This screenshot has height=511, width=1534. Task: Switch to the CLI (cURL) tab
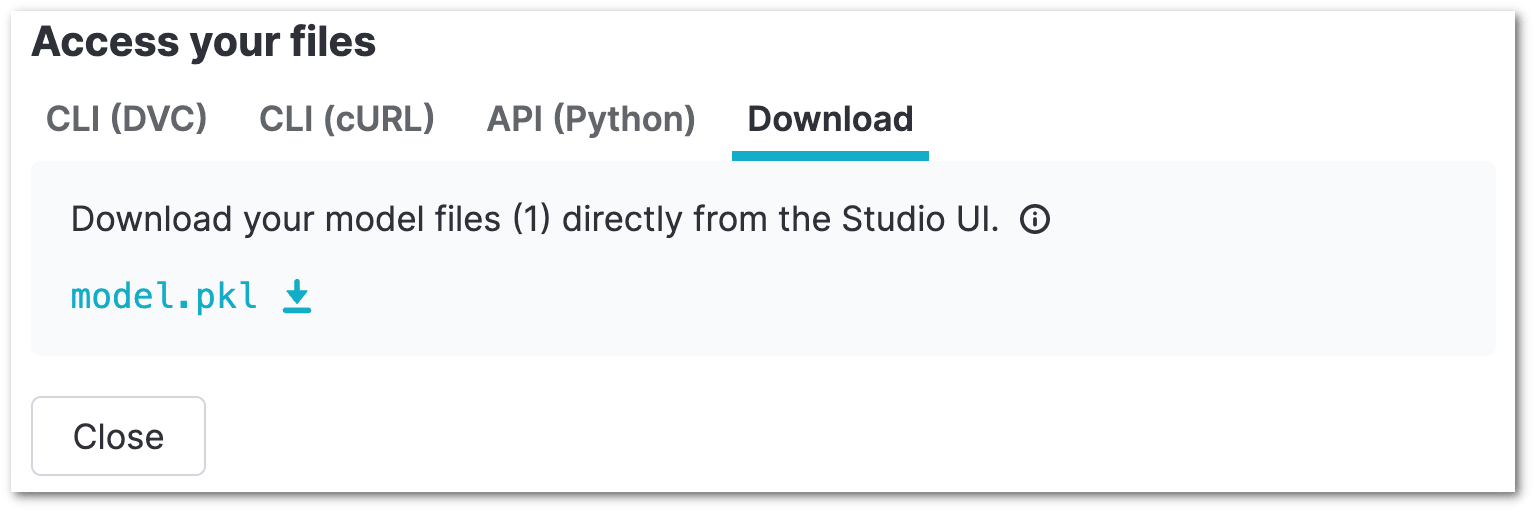click(347, 119)
